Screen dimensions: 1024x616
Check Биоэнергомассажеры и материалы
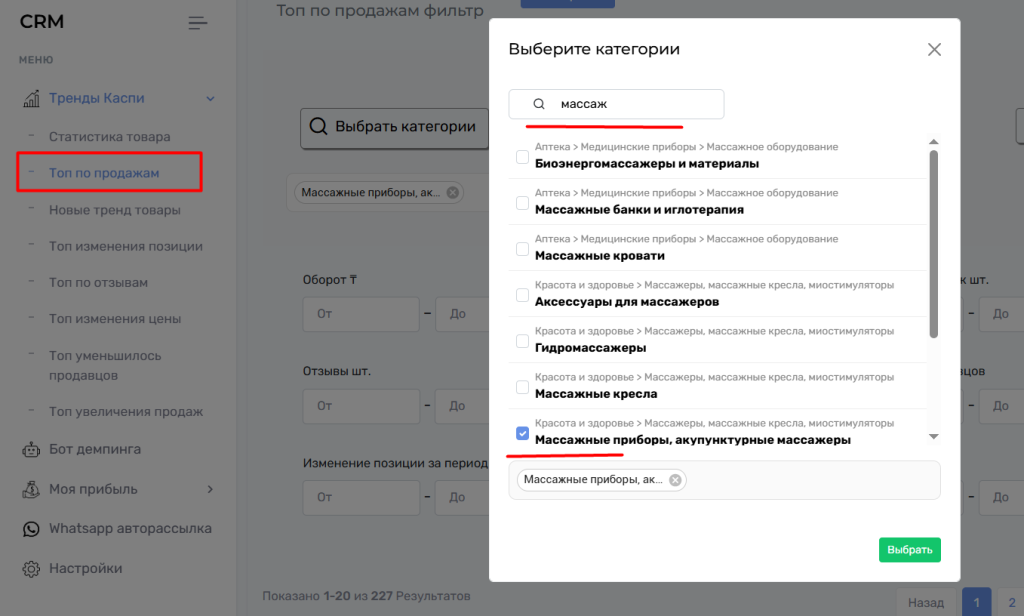pos(522,157)
